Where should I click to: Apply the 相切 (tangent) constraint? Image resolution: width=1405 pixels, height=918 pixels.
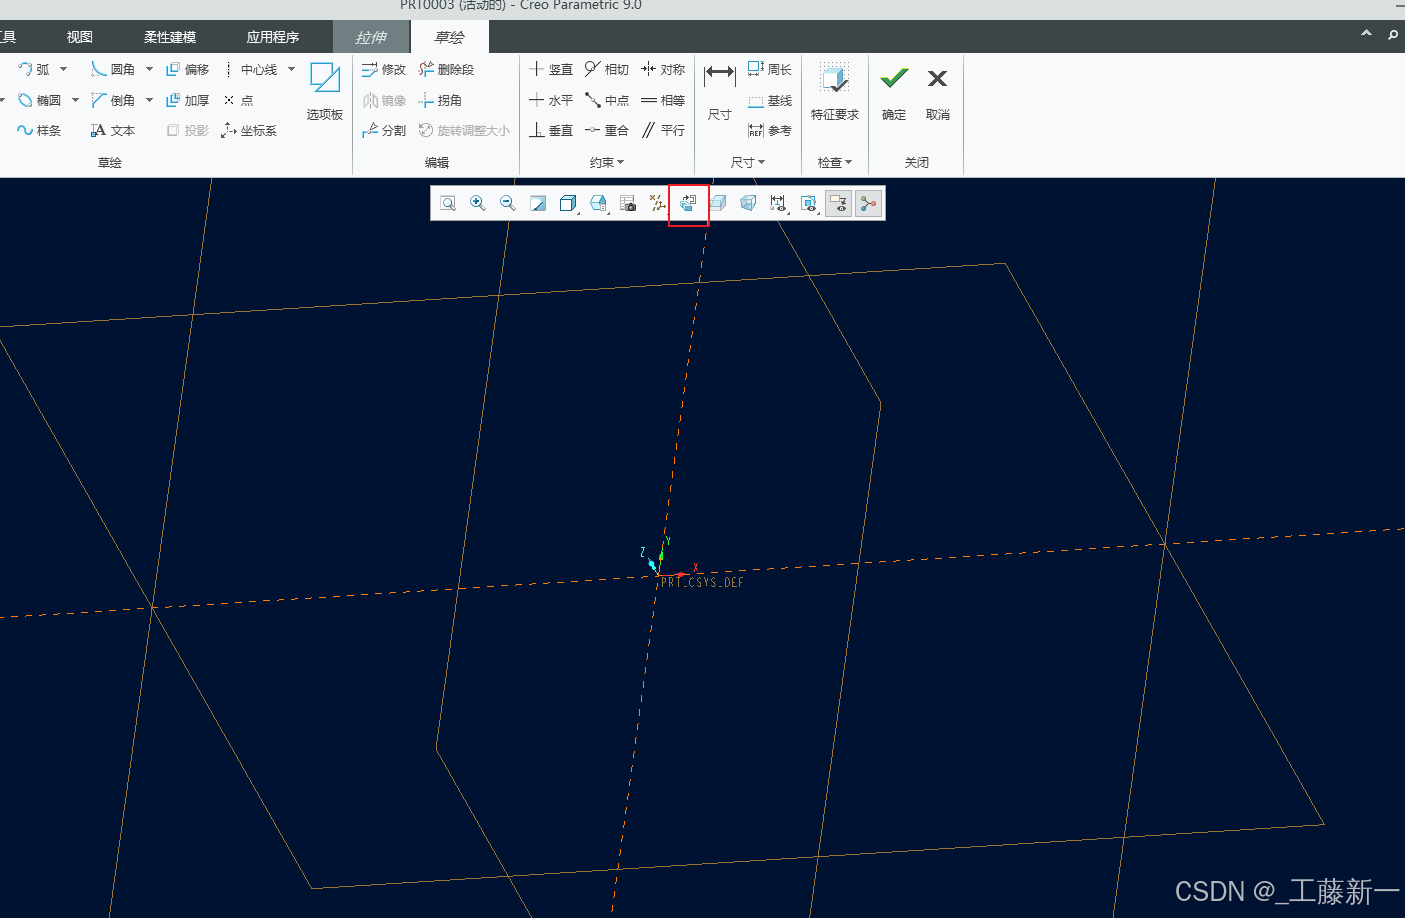(607, 69)
